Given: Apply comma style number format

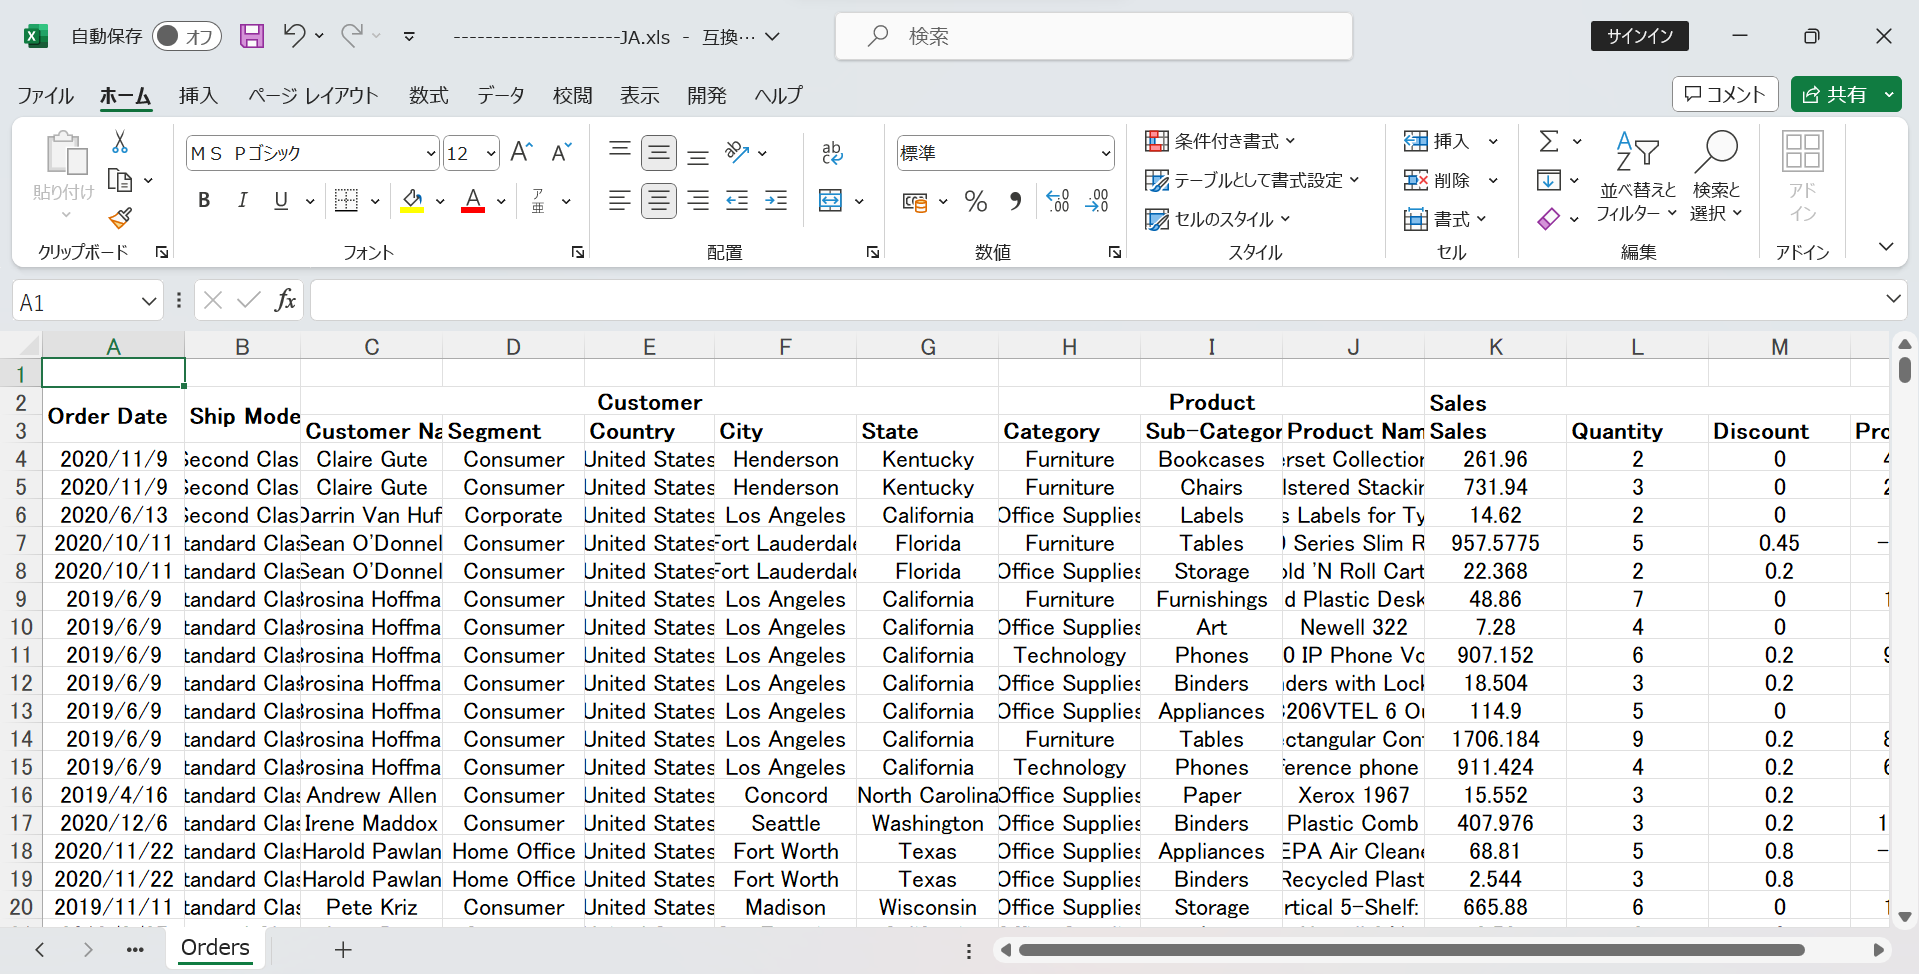Looking at the screenshot, I should point(1015,201).
